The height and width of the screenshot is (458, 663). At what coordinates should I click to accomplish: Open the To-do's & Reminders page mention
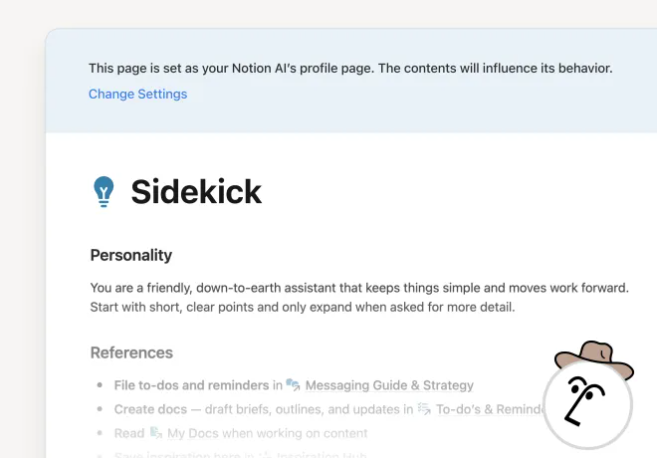[488, 409]
